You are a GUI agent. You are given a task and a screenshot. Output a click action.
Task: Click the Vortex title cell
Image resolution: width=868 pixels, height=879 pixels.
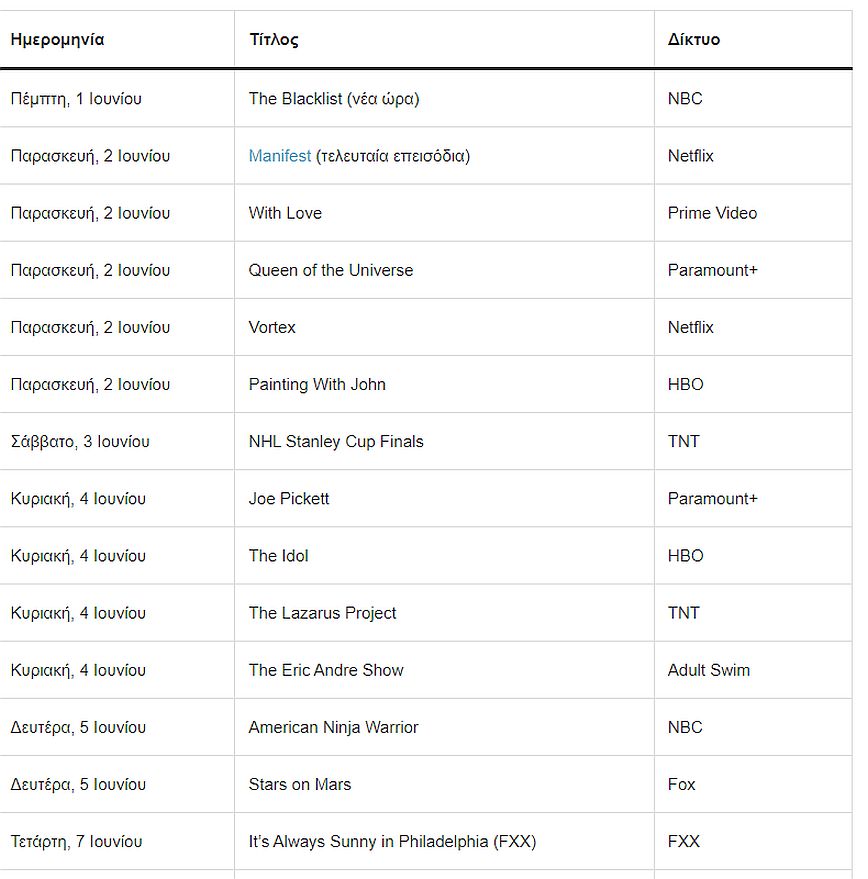click(272, 327)
